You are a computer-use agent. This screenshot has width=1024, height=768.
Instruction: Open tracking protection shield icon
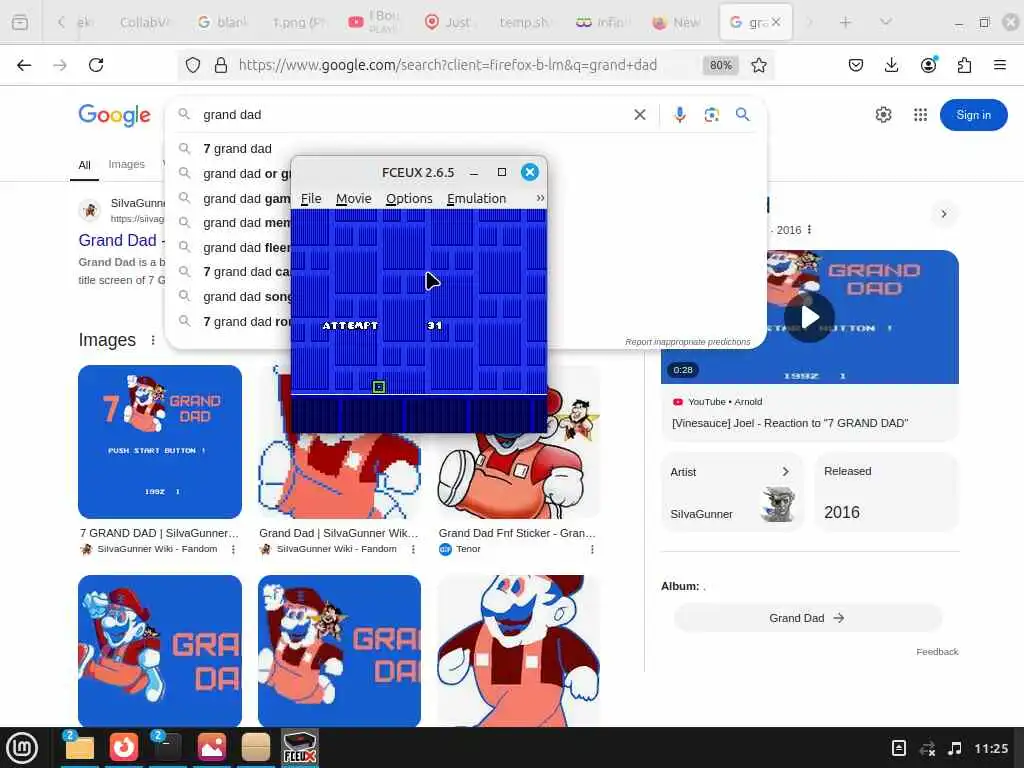click(193, 65)
